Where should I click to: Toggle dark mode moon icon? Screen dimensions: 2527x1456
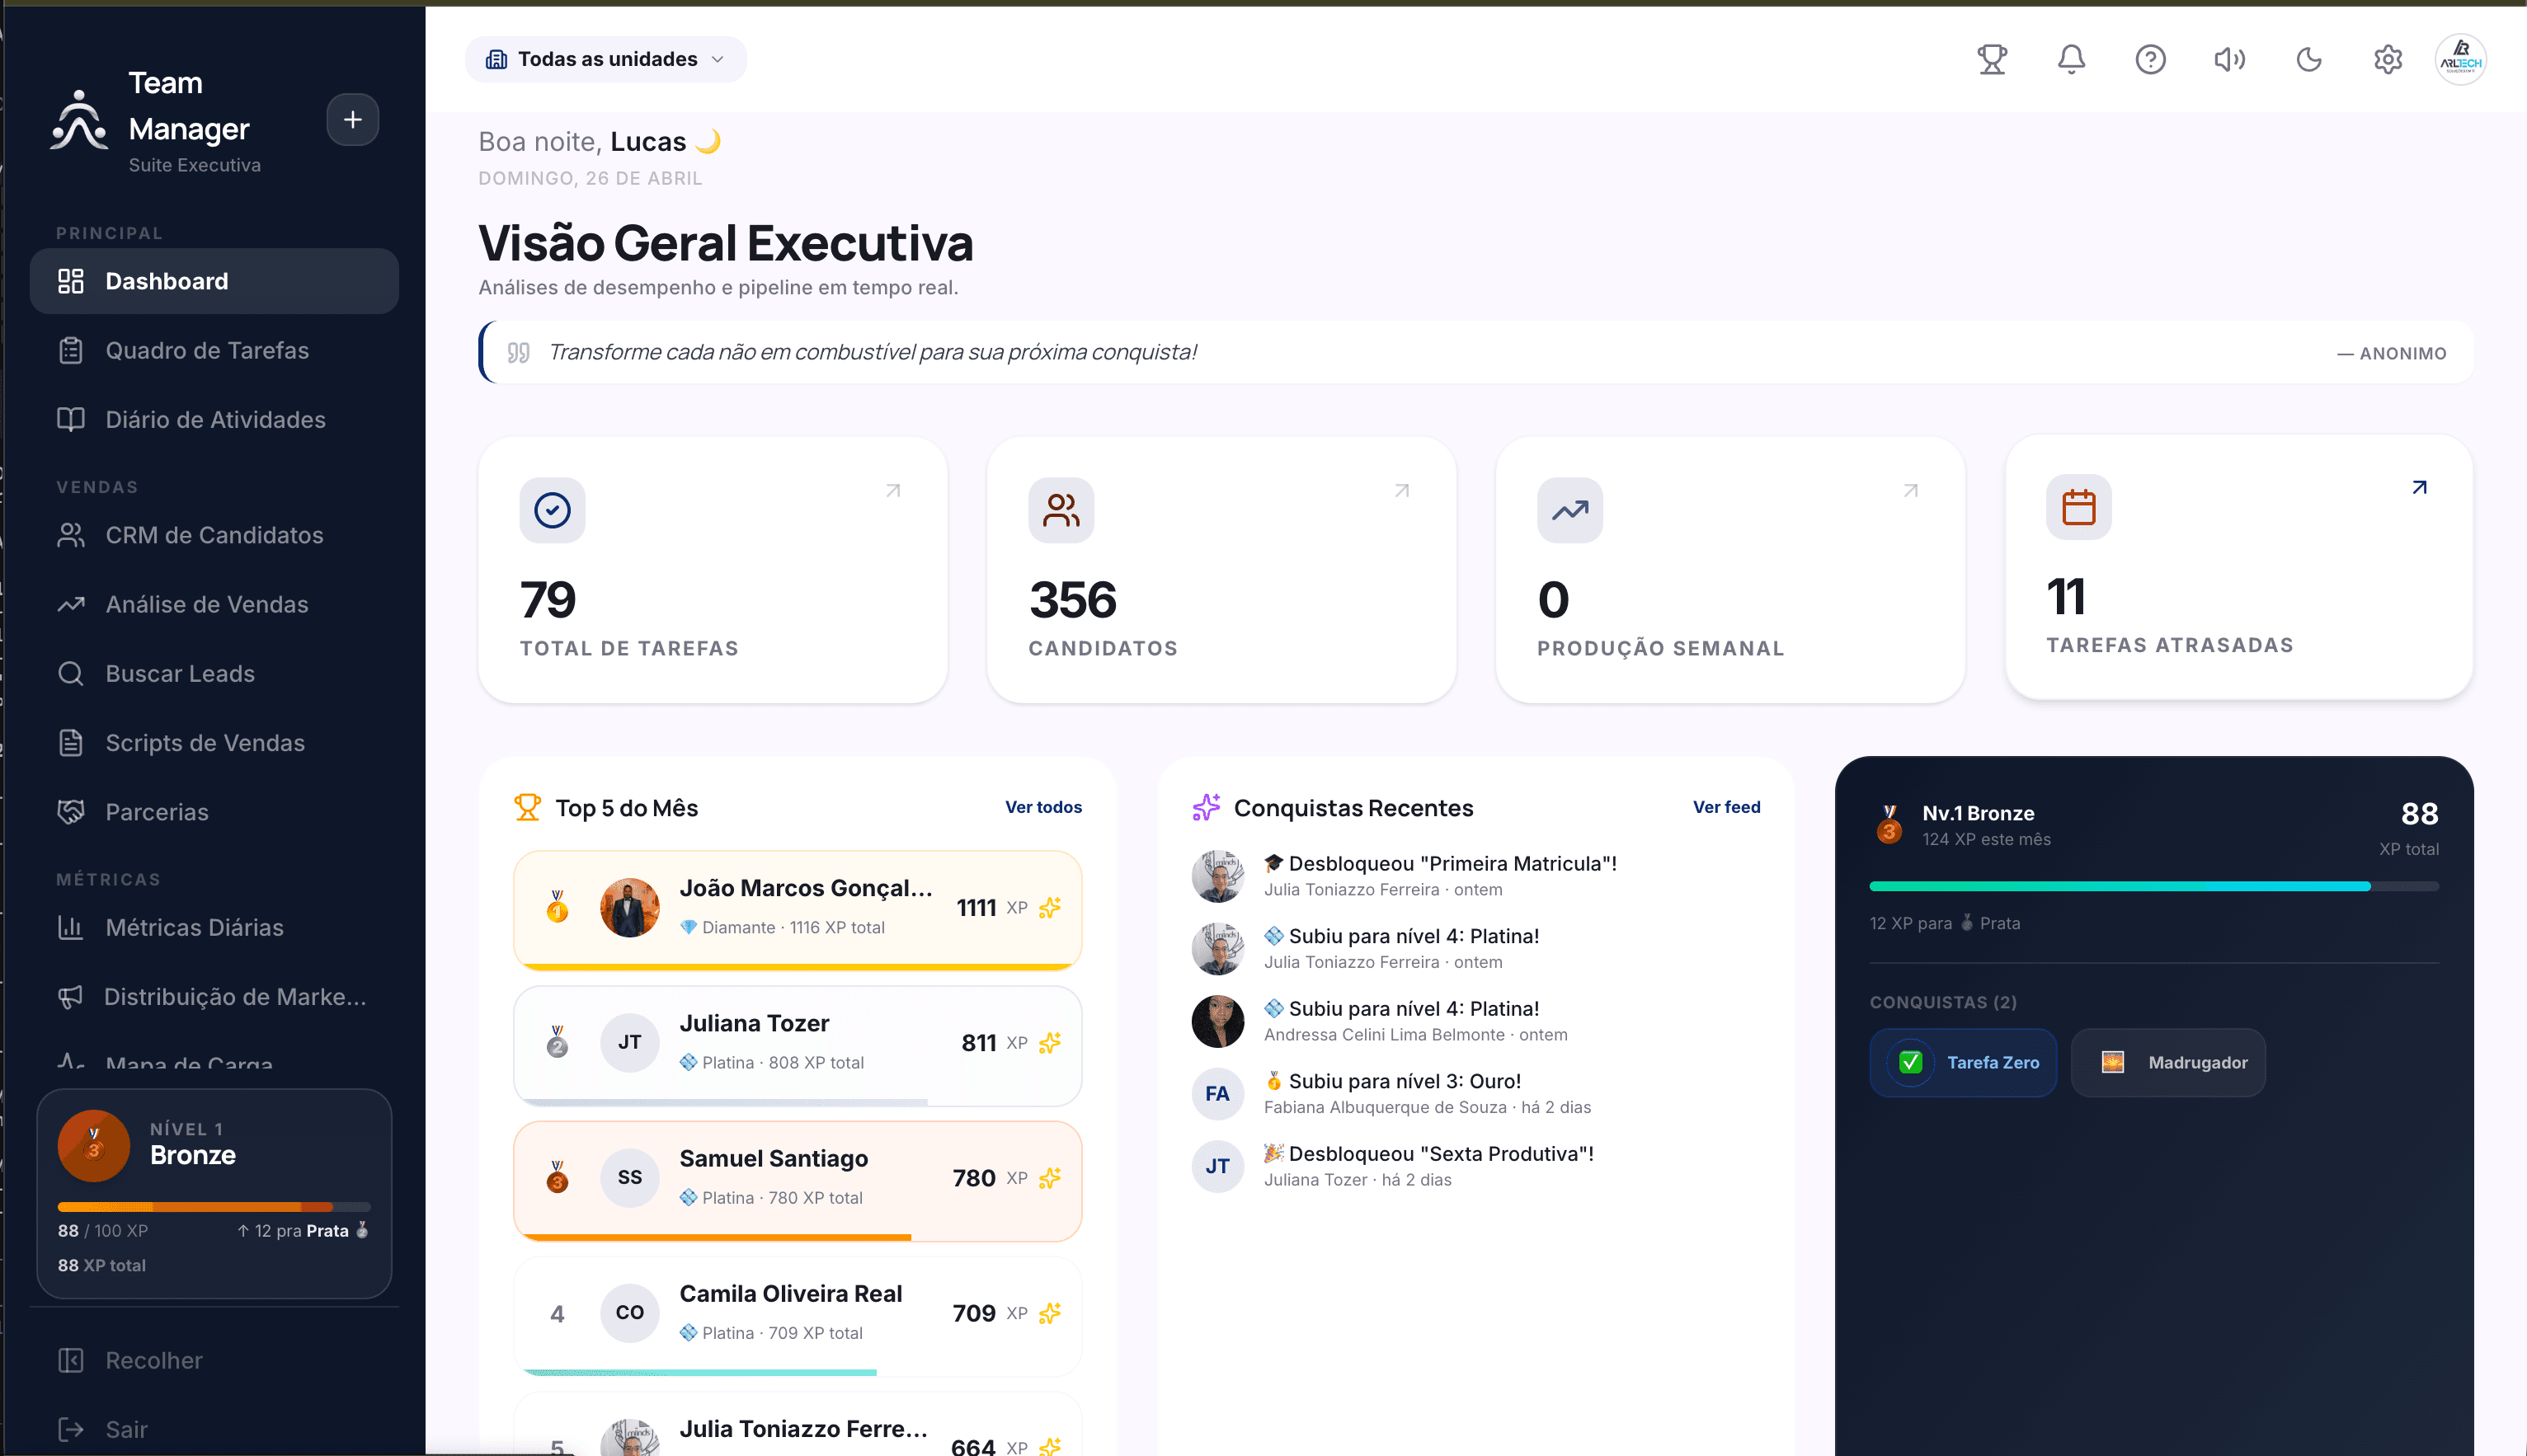pos(2309,60)
